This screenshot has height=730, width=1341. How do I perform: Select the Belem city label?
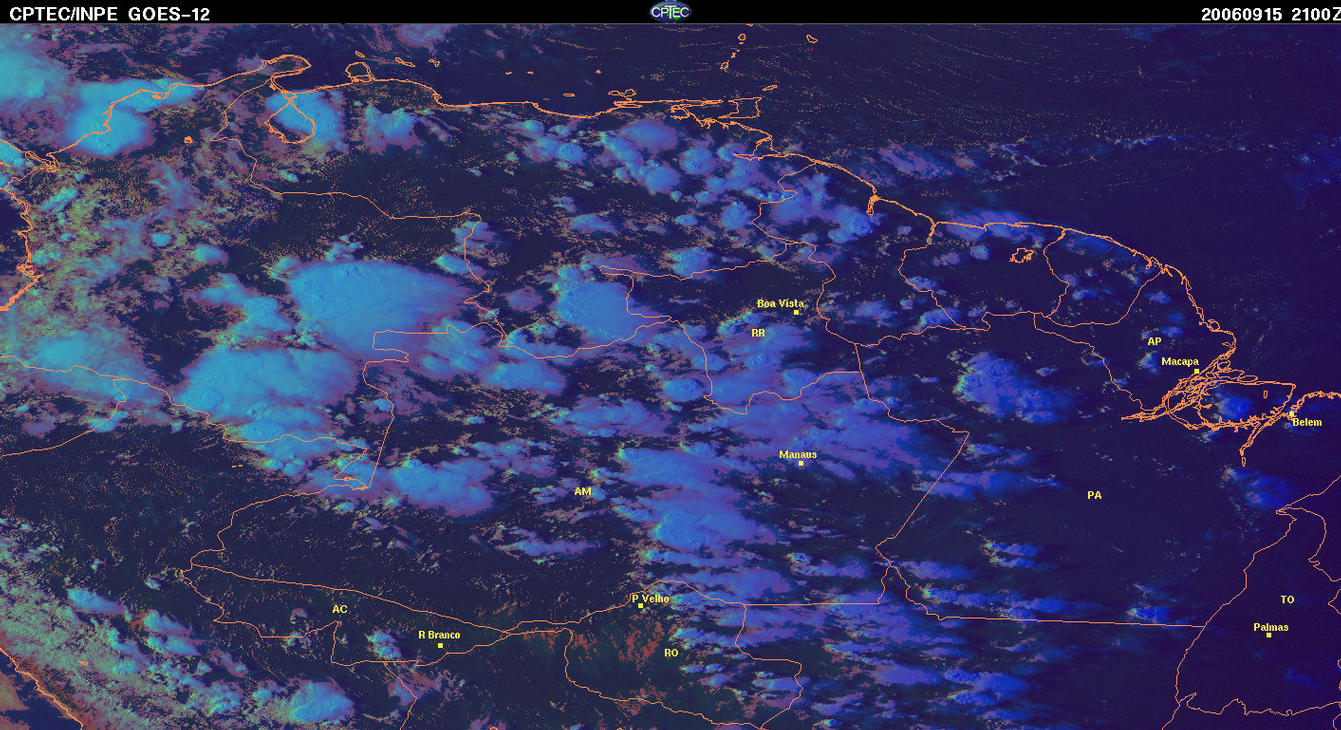pyautogui.click(x=1307, y=422)
